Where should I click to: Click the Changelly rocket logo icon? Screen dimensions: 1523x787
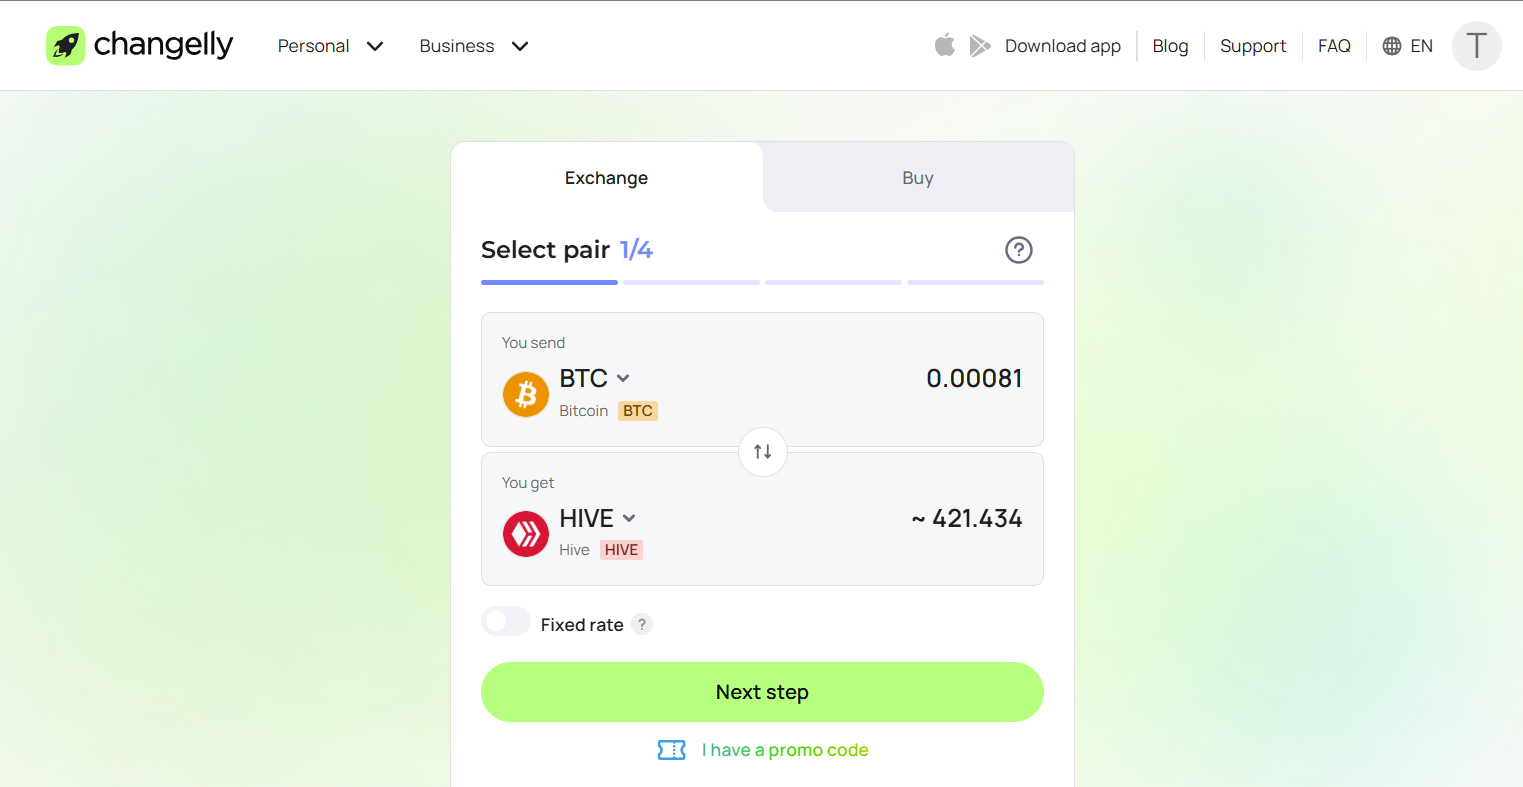point(65,46)
